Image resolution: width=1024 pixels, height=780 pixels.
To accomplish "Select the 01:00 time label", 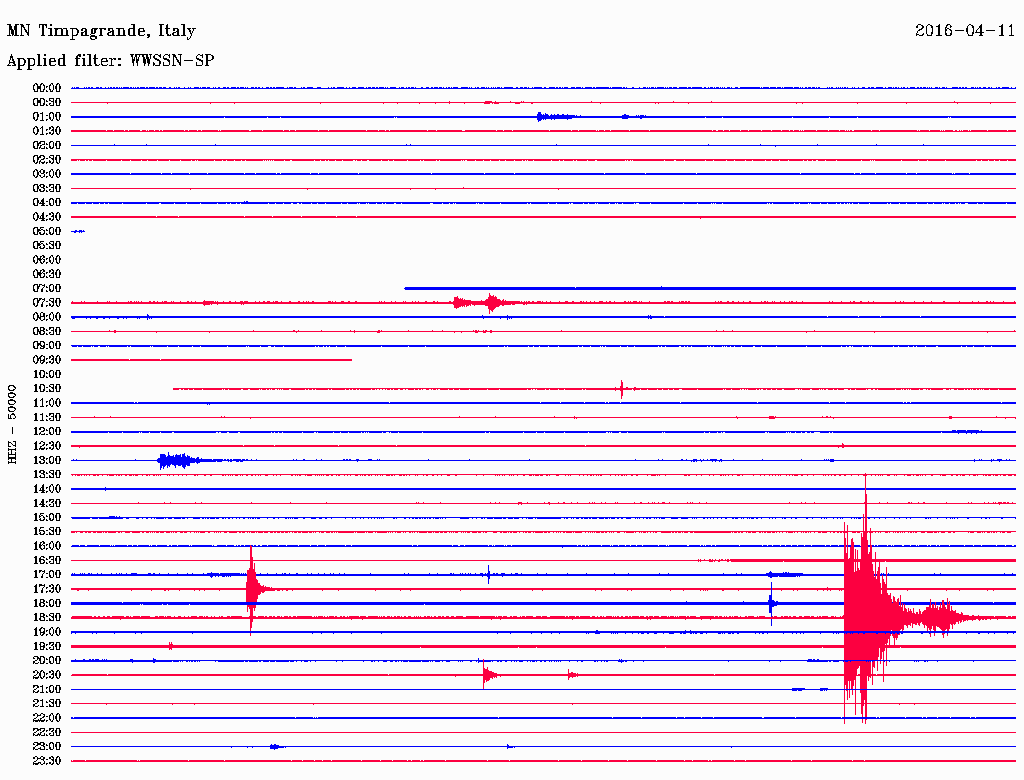I will [x=47, y=116].
